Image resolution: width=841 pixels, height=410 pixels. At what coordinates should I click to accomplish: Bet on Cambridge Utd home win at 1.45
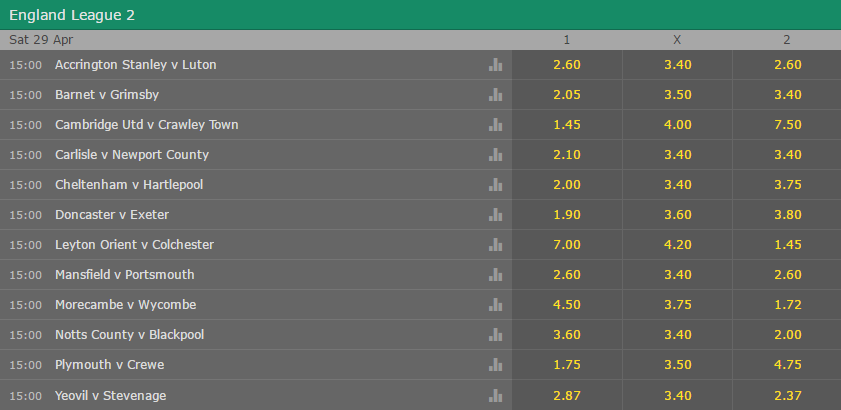click(x=567, y=125)
